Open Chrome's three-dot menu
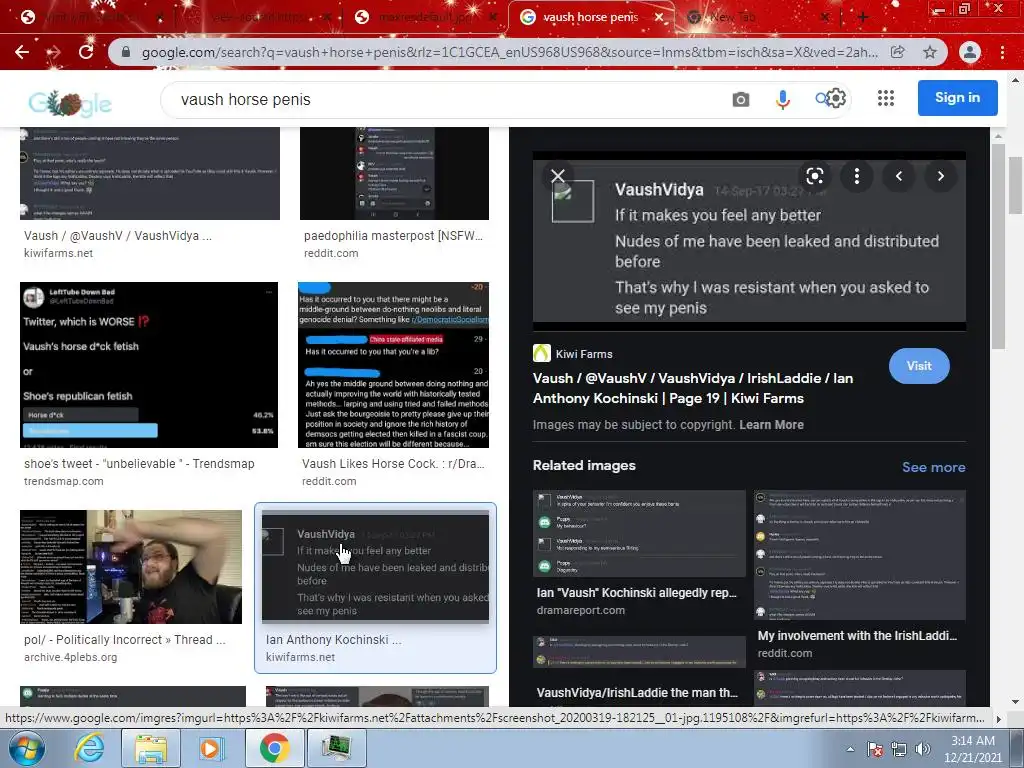 click(x=1002, y=52)
